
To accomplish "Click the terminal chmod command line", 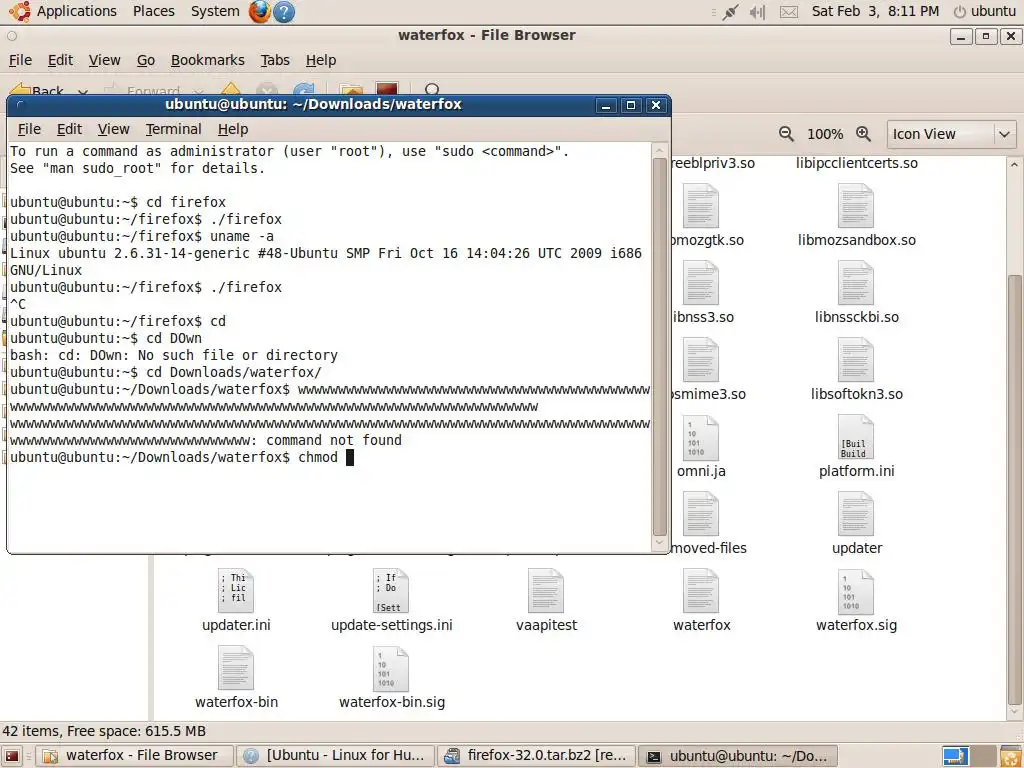I will click(x=182, y=457).
